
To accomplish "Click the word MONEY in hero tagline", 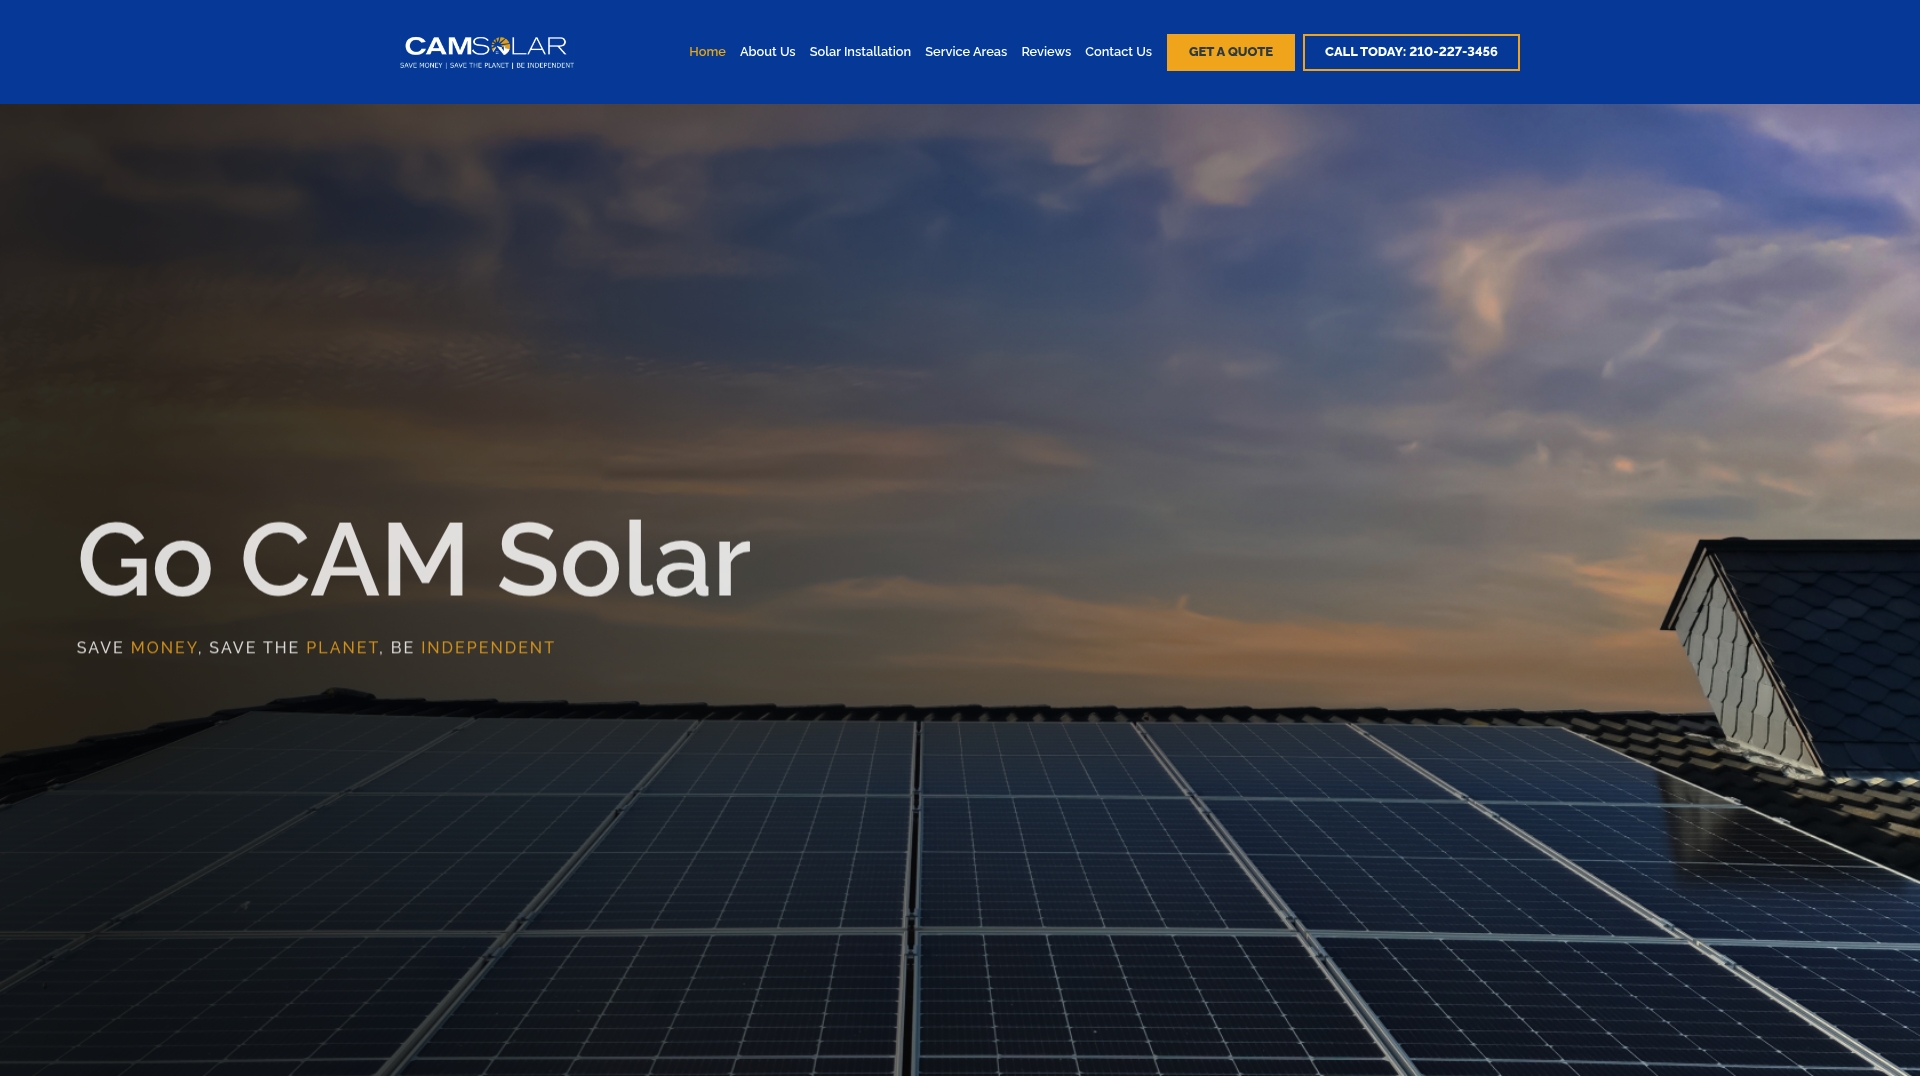I will (x=164, y=648).
